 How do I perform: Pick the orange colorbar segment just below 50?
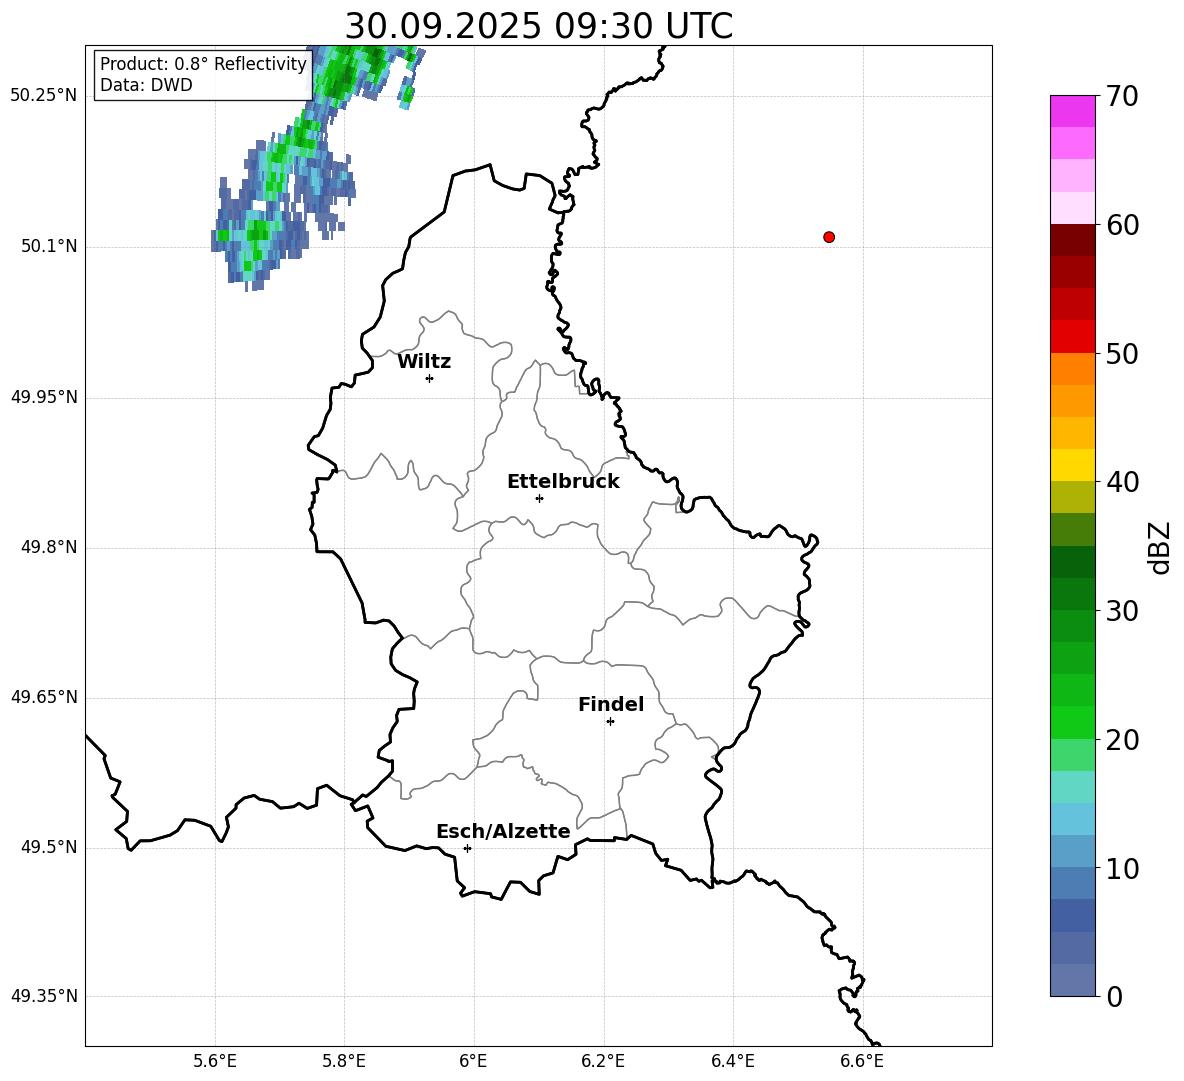click(x=1072, y=369)
